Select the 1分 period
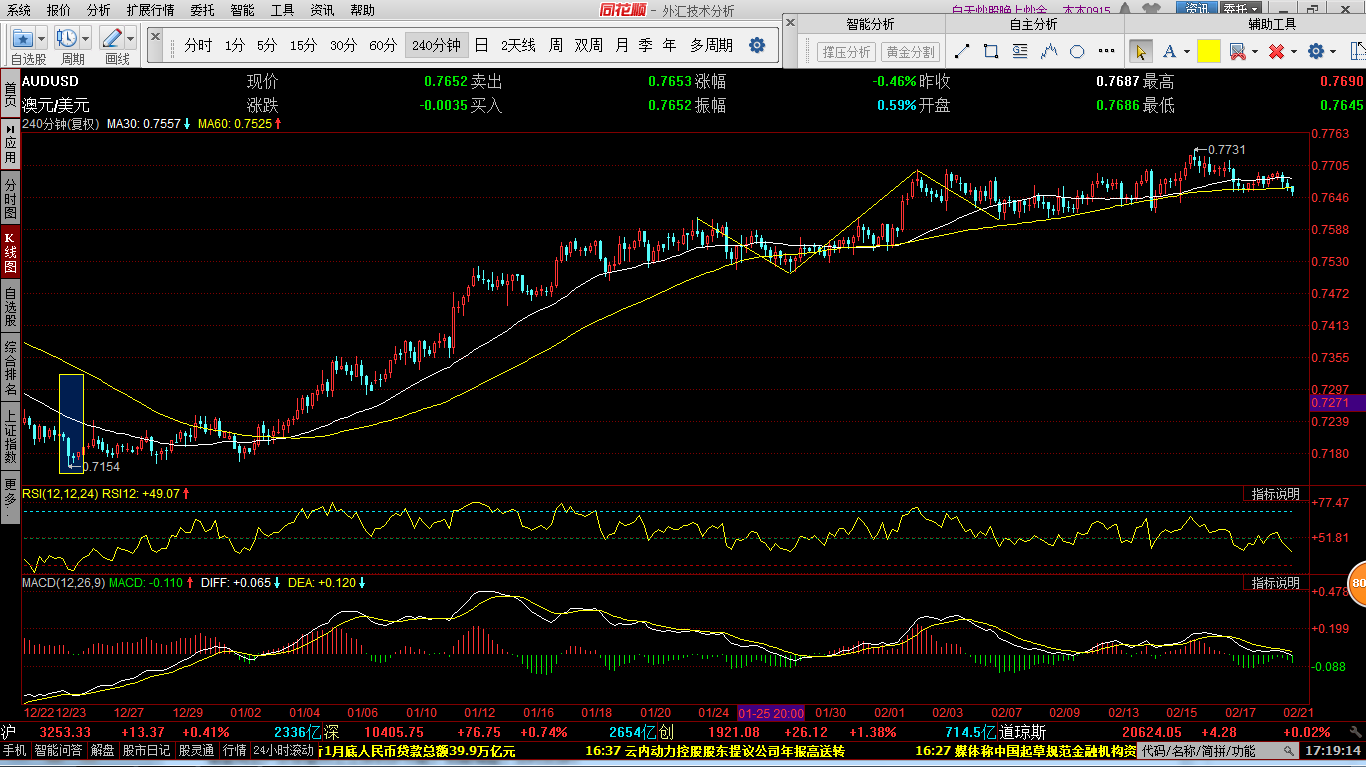Viewport: 1366px width, 767px height. [x=234, y=46]
